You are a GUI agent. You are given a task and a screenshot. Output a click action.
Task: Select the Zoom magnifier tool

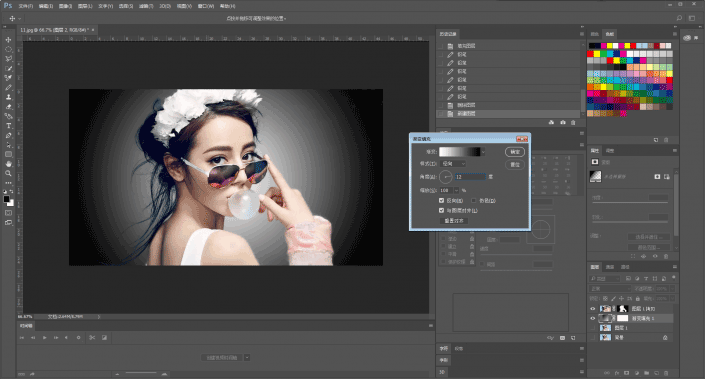(8, 174)
